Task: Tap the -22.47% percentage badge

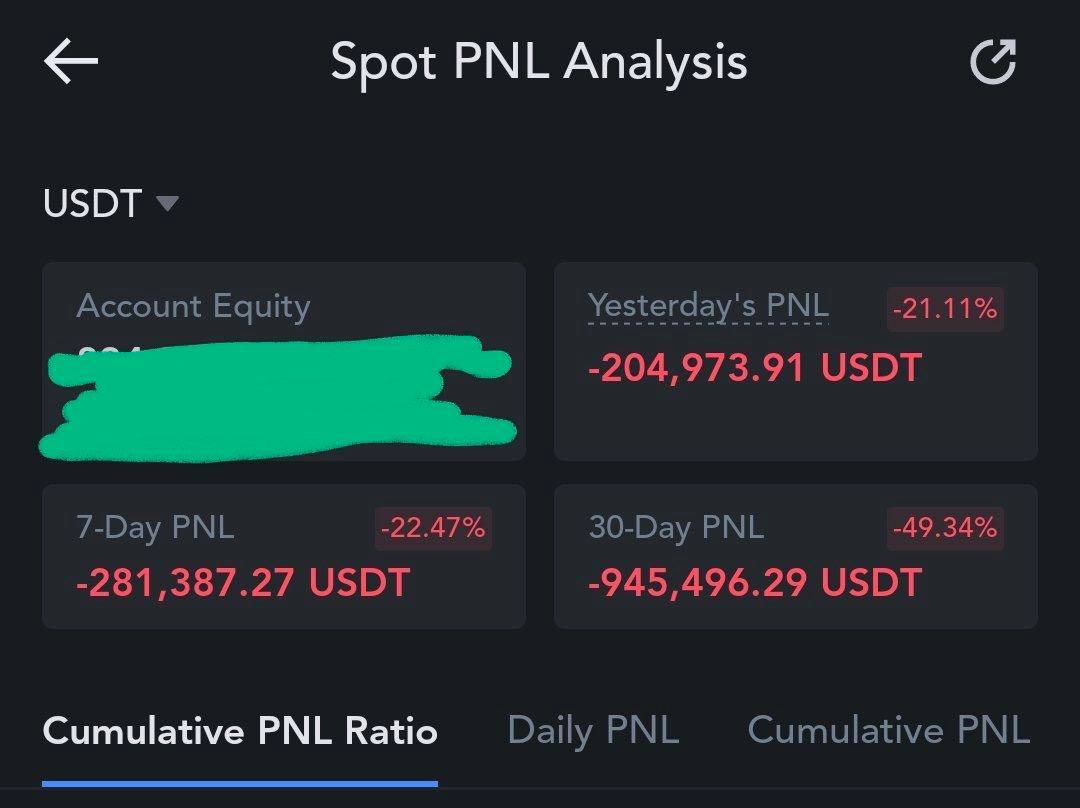Action: (433, 528)
